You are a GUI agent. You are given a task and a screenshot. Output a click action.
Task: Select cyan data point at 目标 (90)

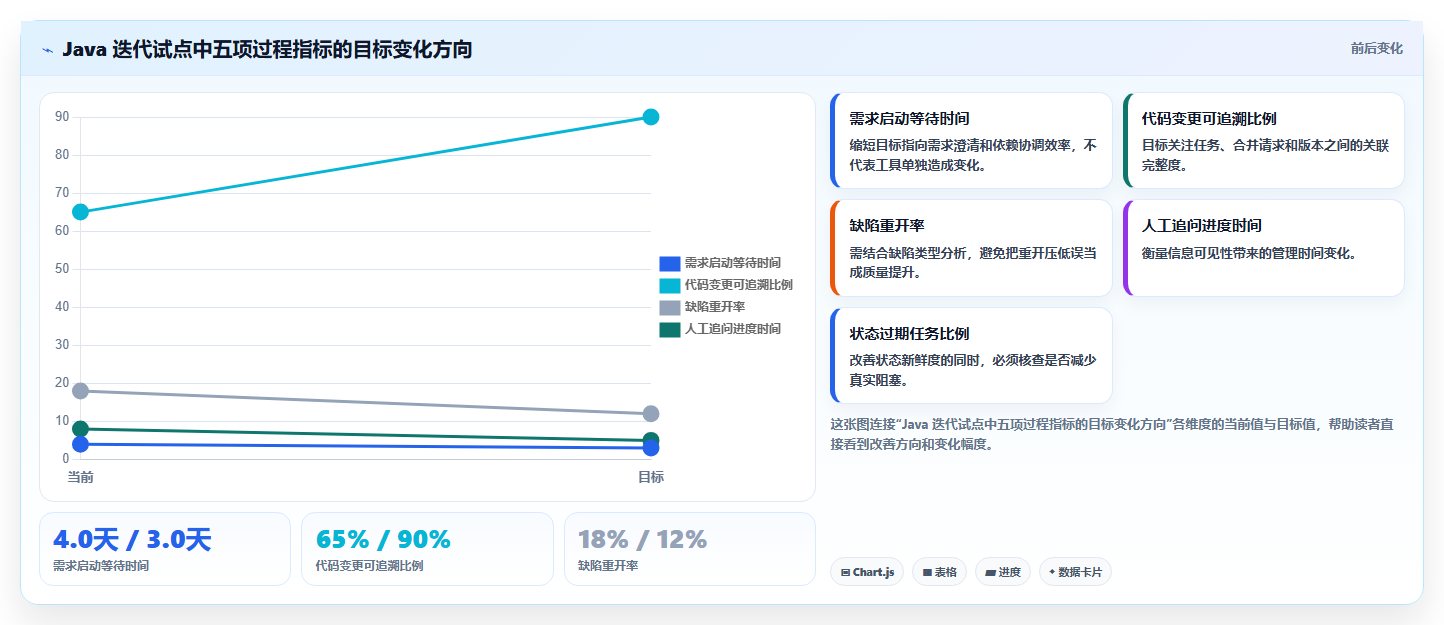651,117
